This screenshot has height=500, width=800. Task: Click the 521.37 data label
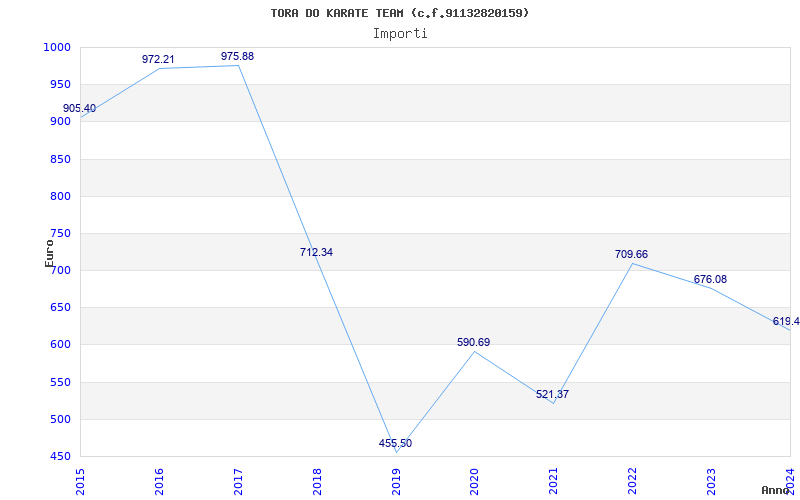[x=553, y=394]
